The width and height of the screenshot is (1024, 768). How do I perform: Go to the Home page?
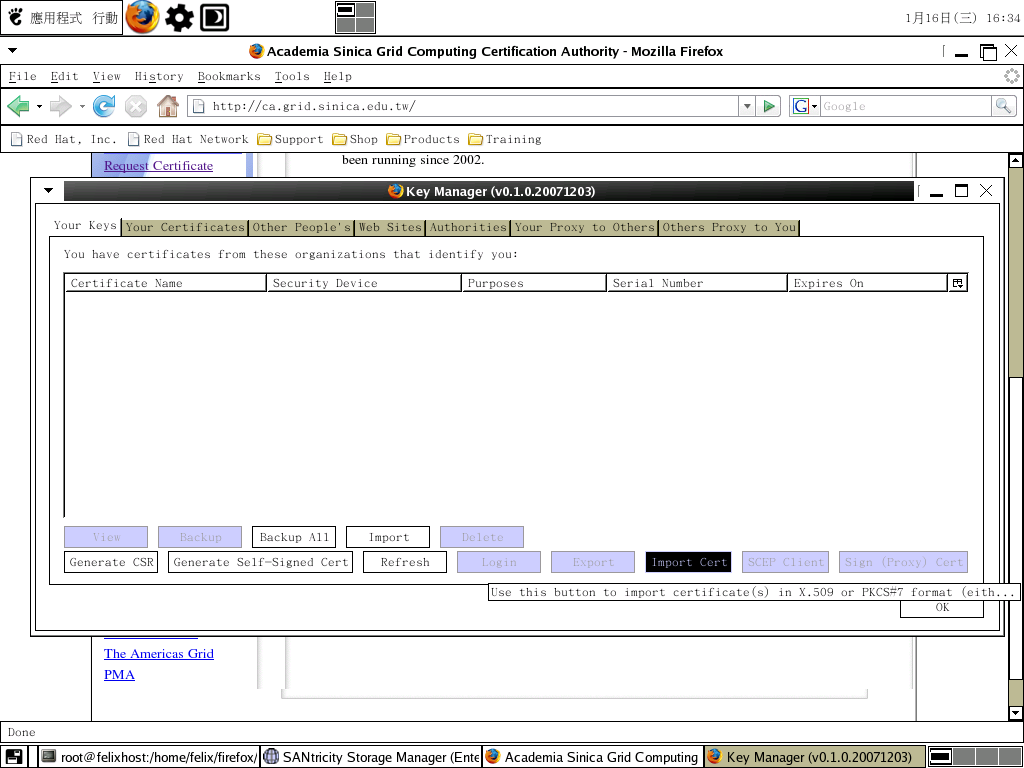168,106
